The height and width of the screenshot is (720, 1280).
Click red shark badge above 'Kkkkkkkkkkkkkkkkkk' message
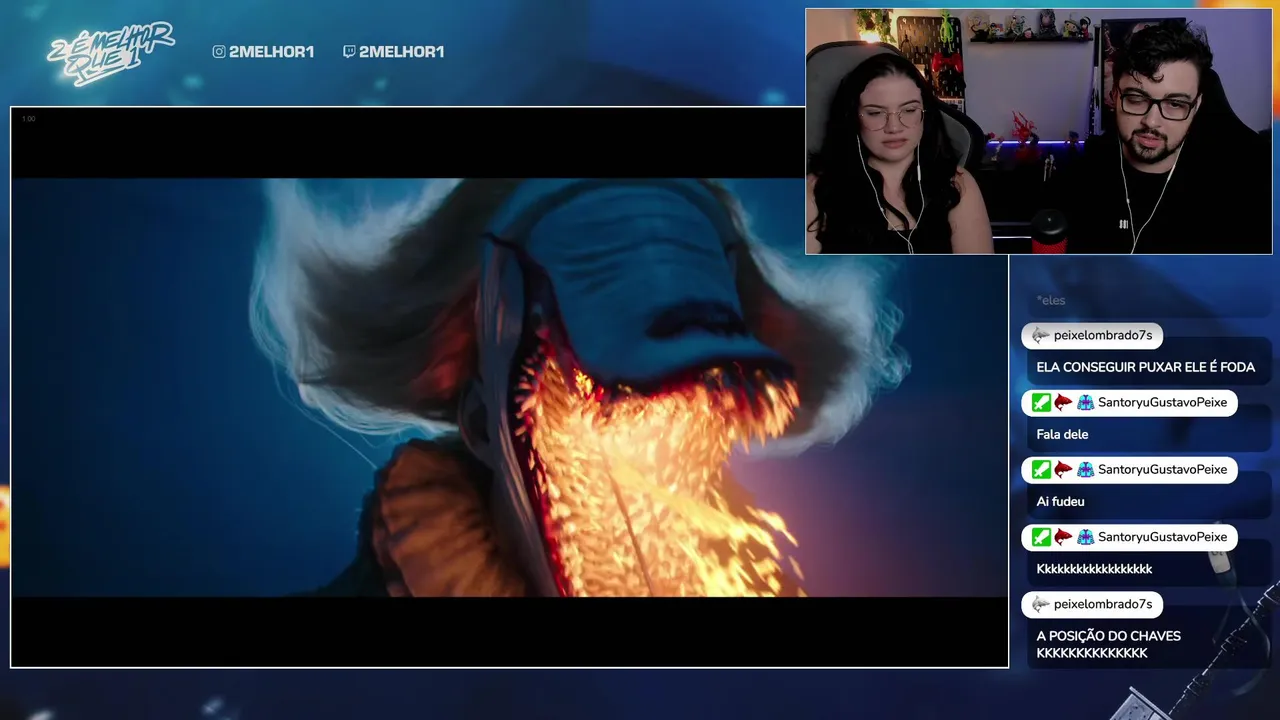pos(1063,537)
